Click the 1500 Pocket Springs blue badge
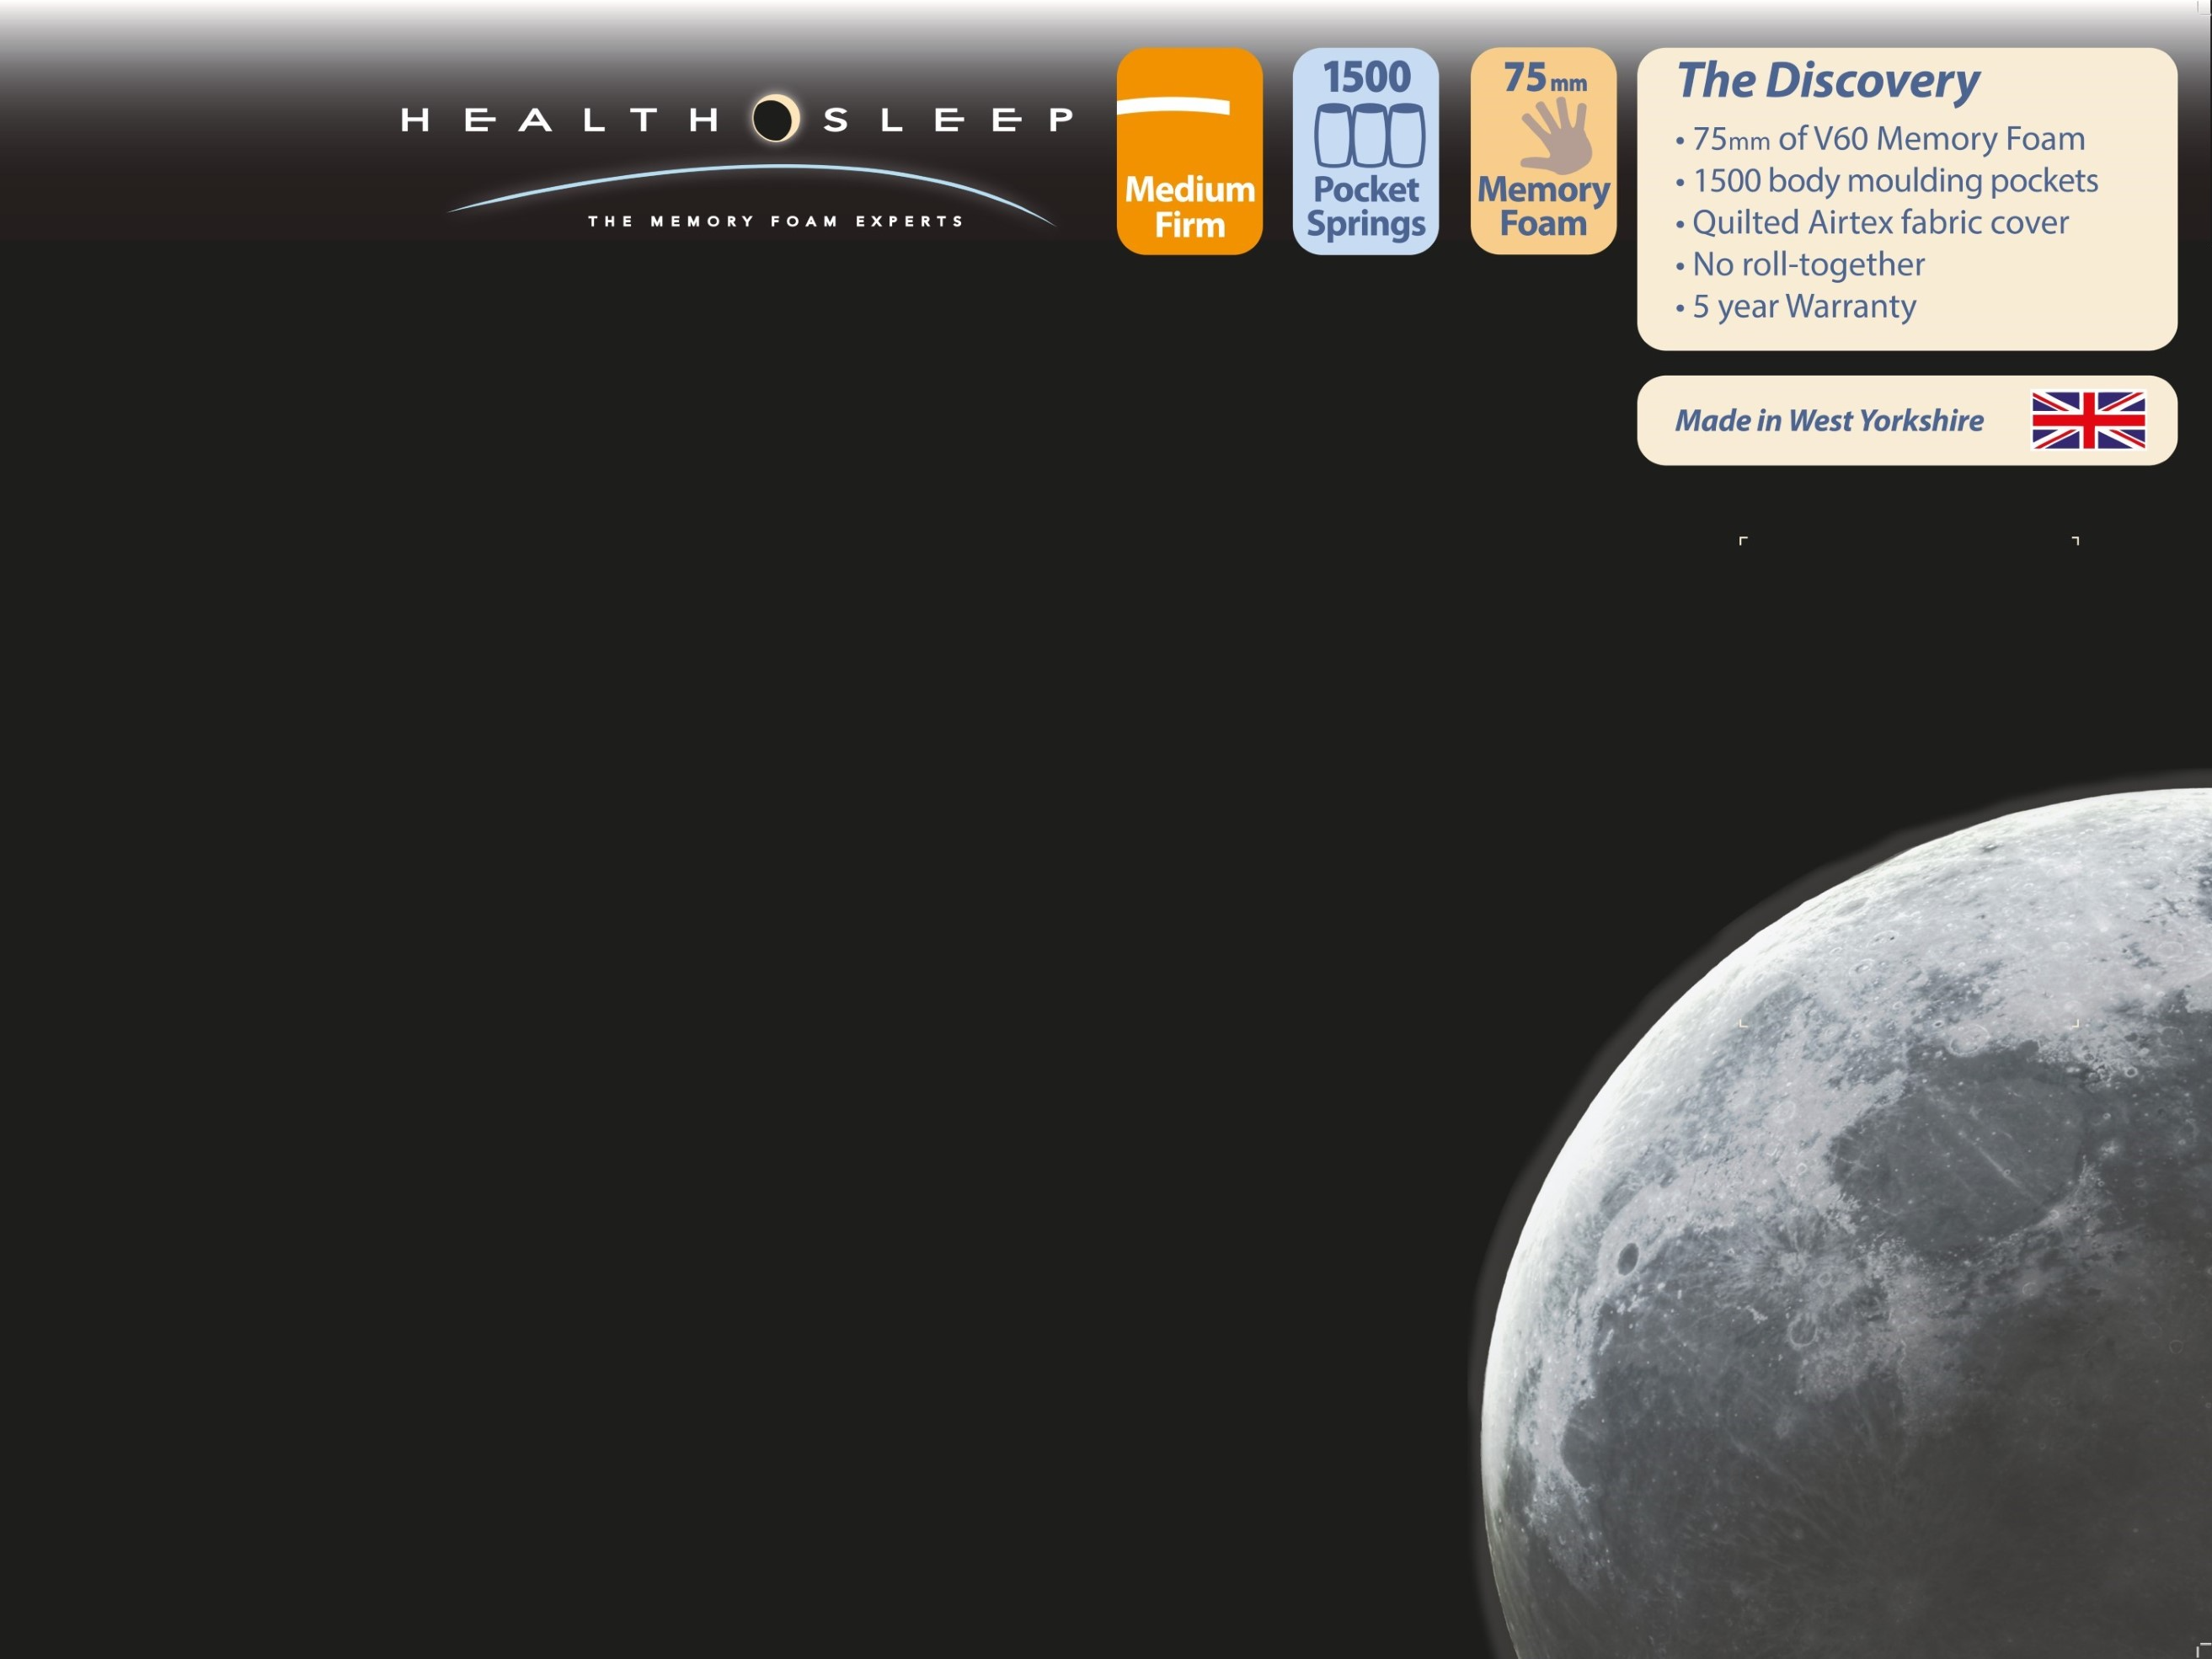Viewport: 2212px width, 1659px height. click(1366, 151)
